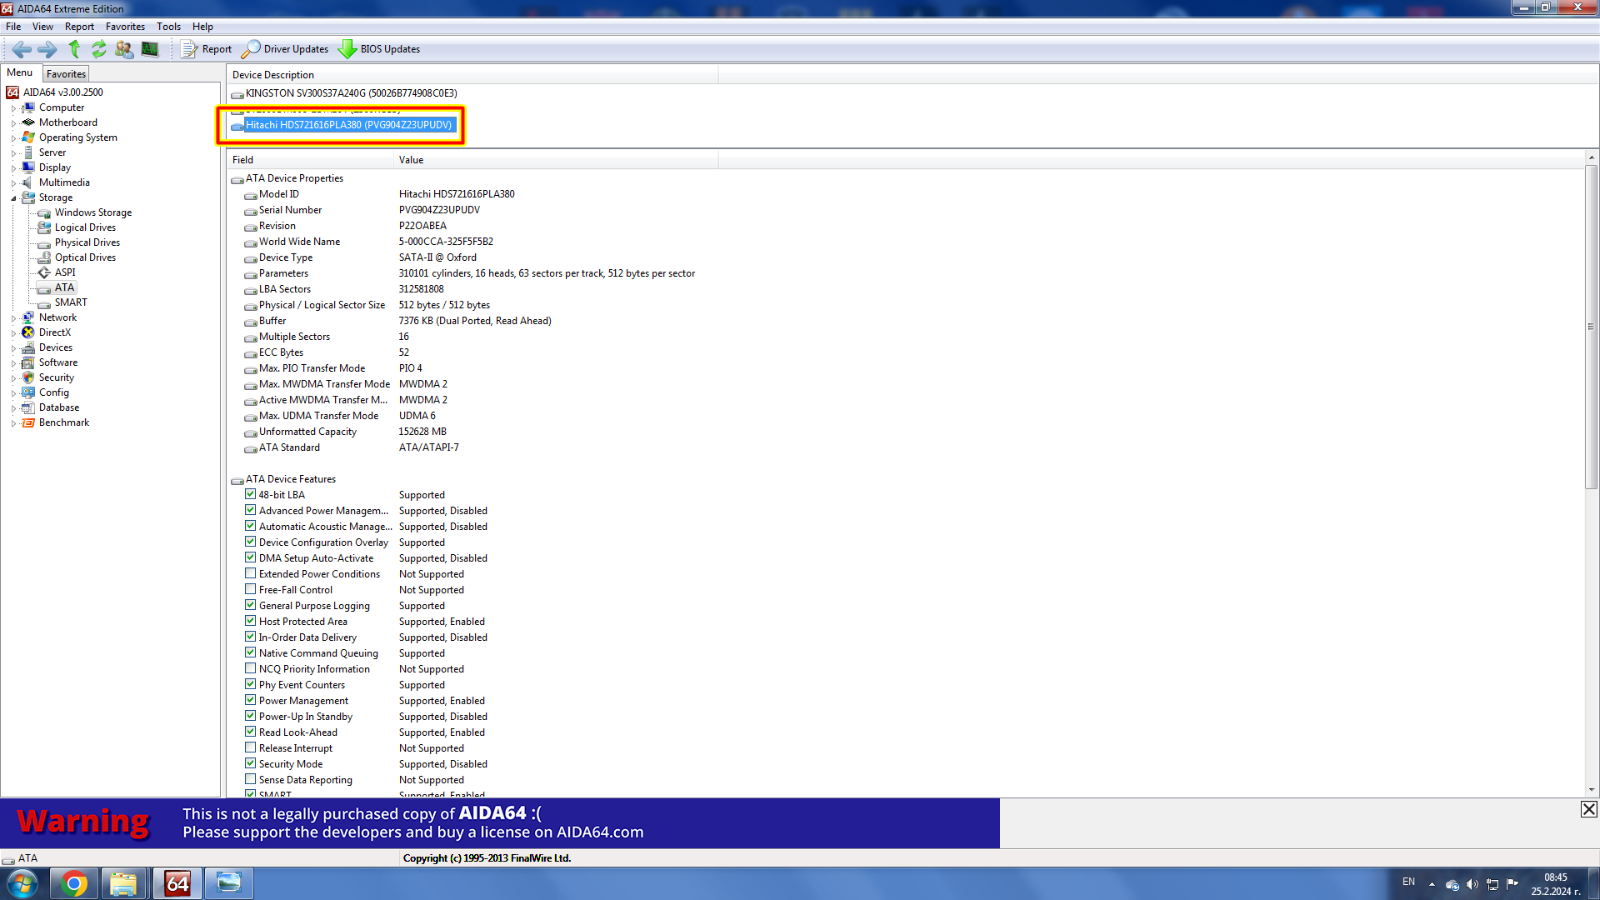Select Software in the tree

(58, 363)
